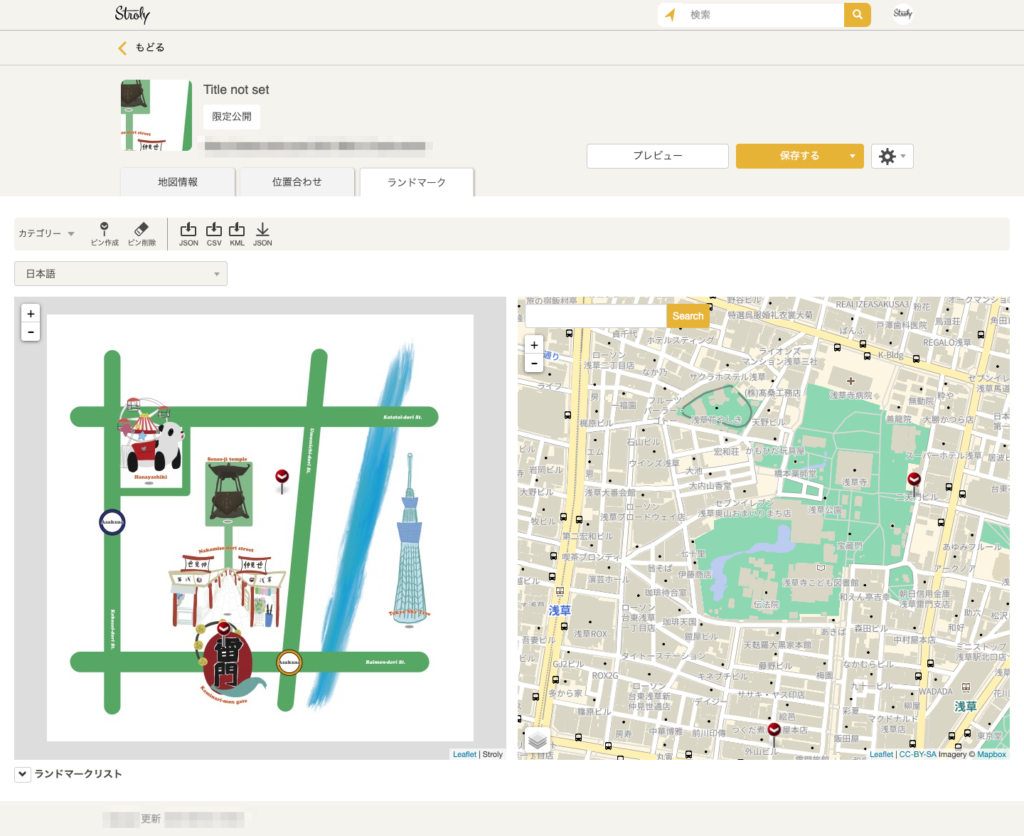Viewport: 1024px width, 836px height.
Task: Open the カテゴリー dropdown
Action: point(46,234)
